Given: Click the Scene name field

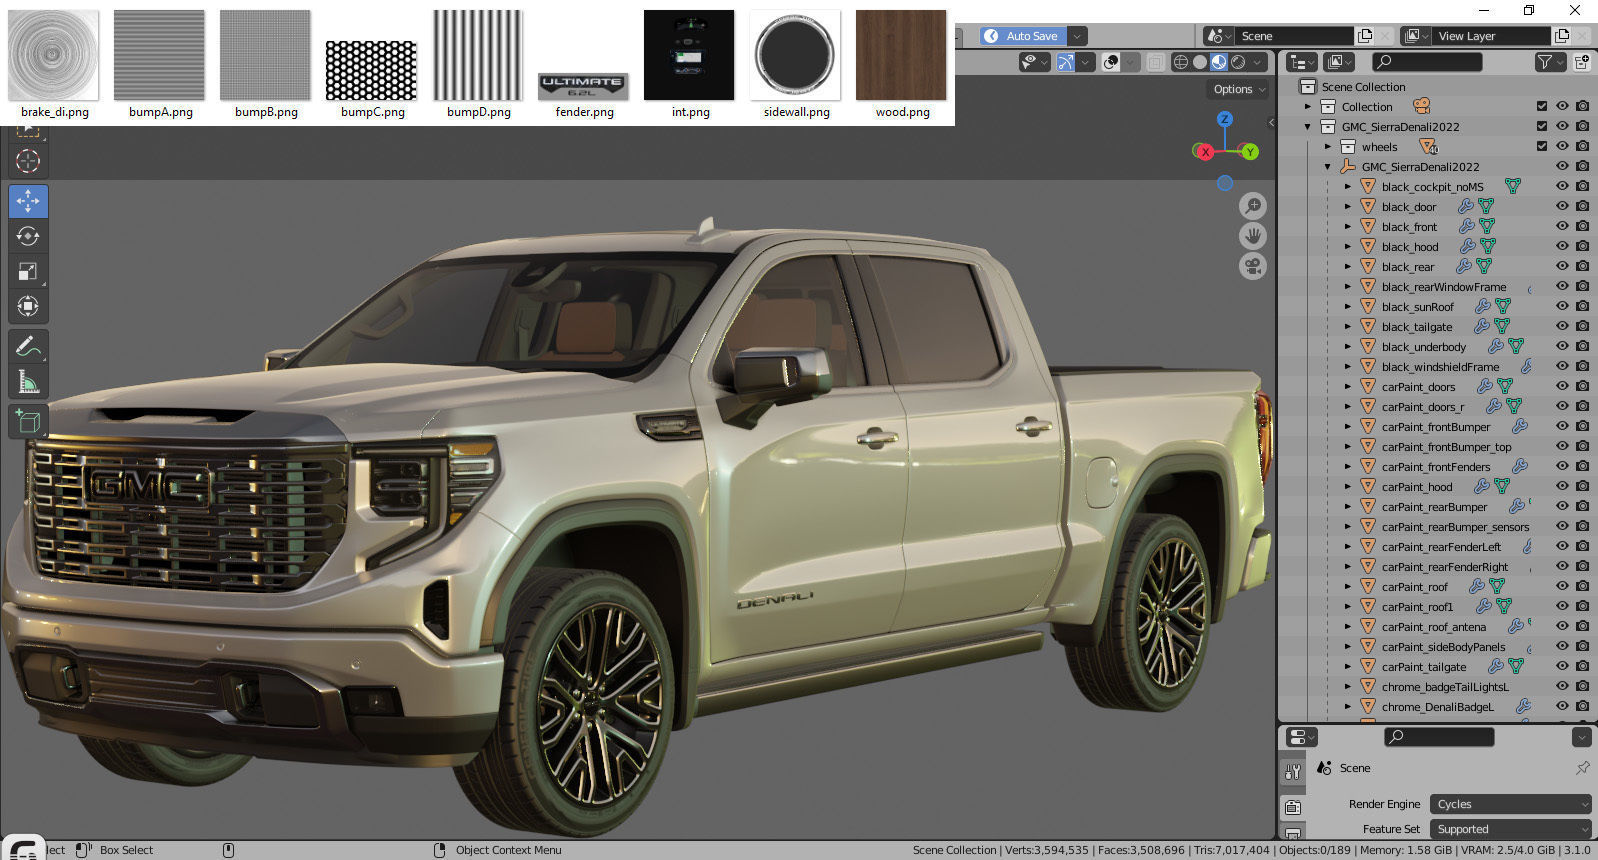Looking at the screenshot, I should click(x=1294, y=36).
